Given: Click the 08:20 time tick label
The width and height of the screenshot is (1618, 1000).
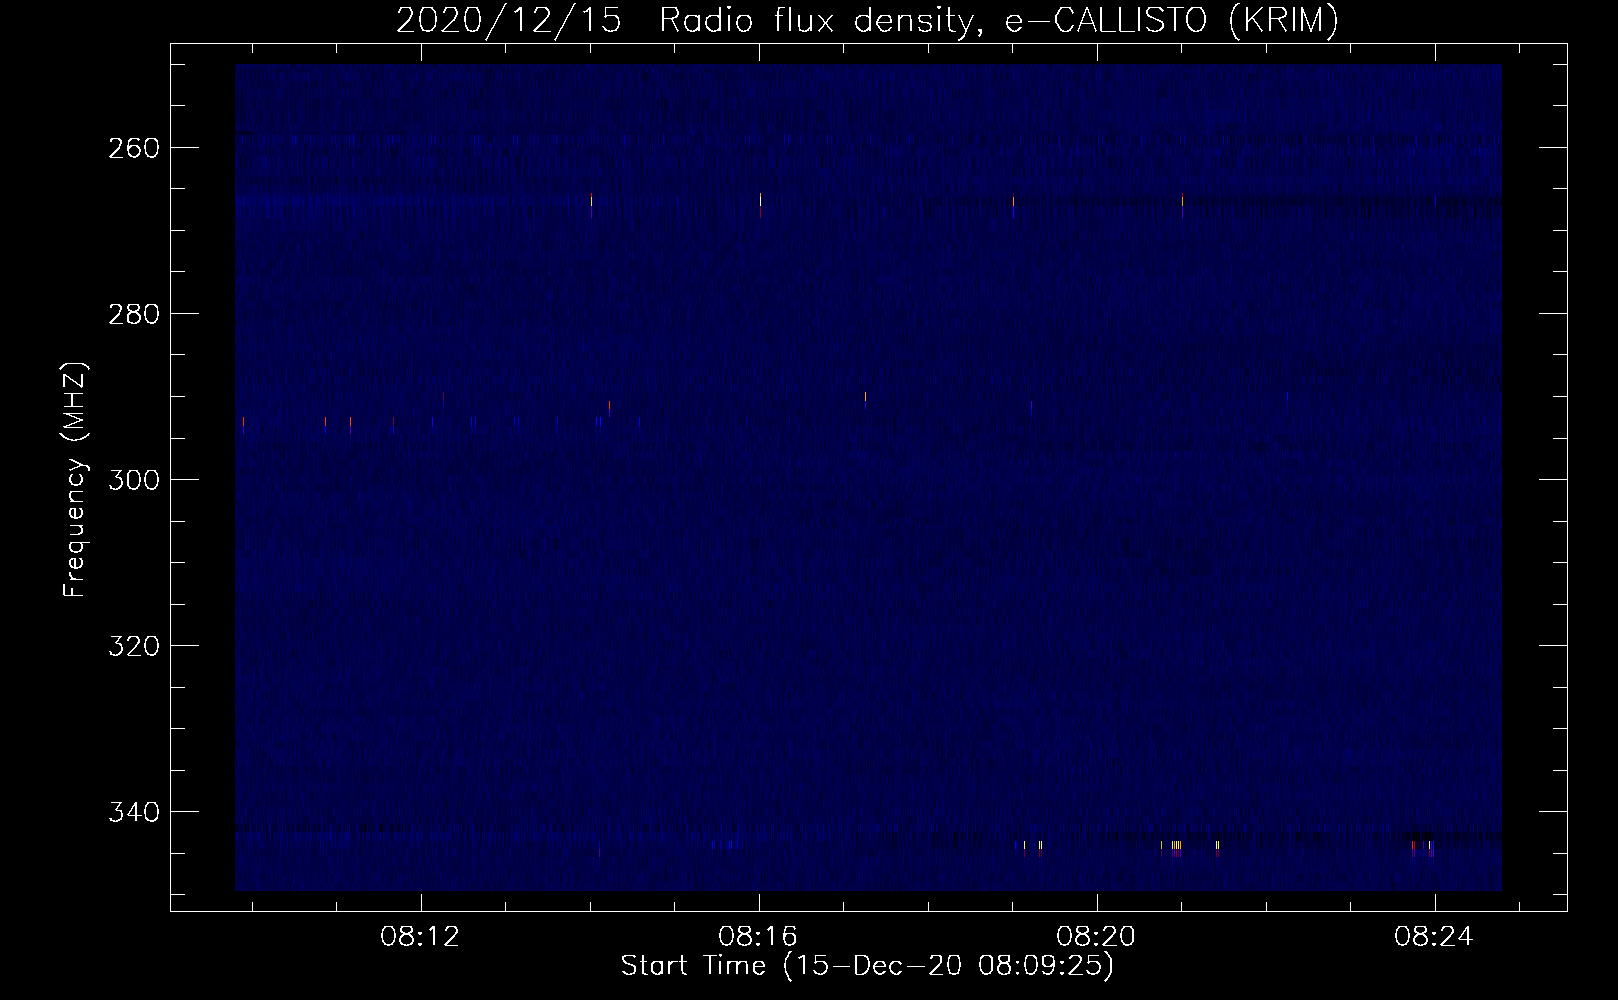Looking at the screenshot, I should coord(1097,937).
